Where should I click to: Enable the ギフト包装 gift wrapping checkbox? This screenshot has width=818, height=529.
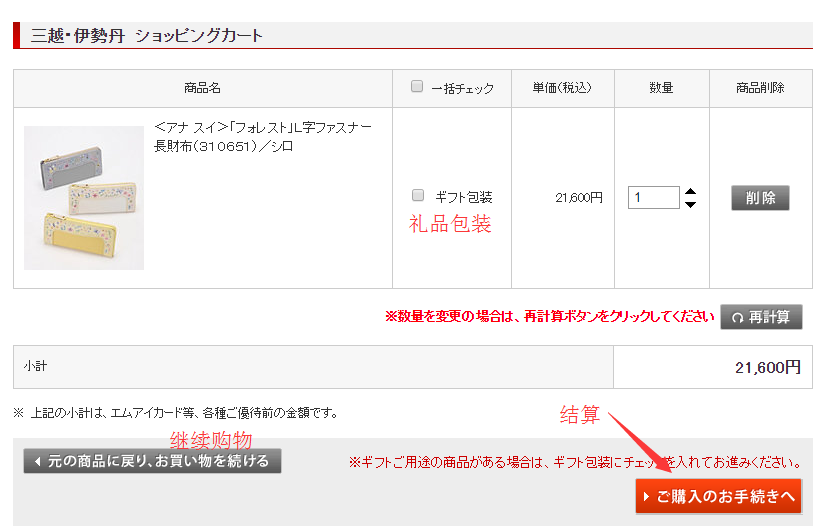tap(418, 196)
